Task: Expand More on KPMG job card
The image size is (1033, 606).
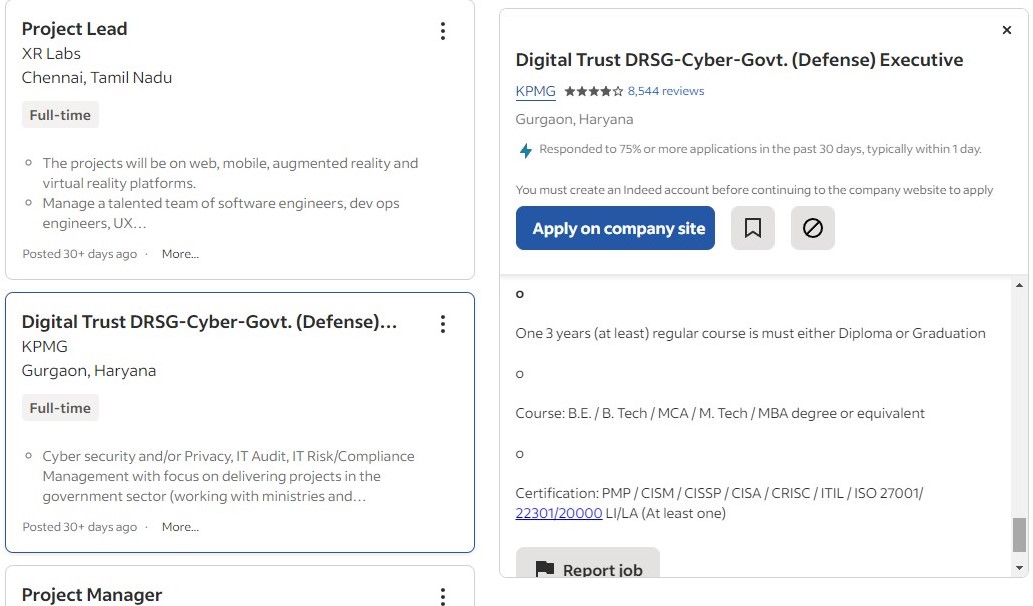Action: (x=180, y=527)
